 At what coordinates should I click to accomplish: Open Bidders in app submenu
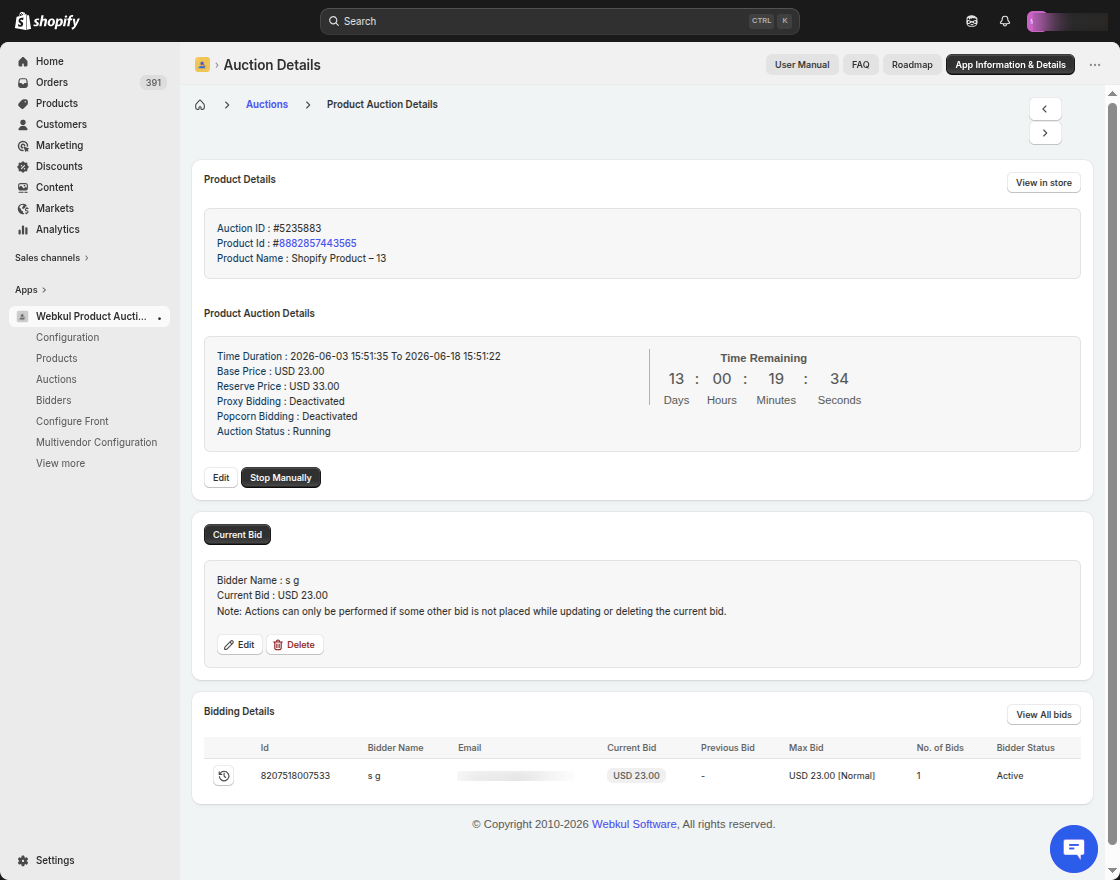pos(54,401)
